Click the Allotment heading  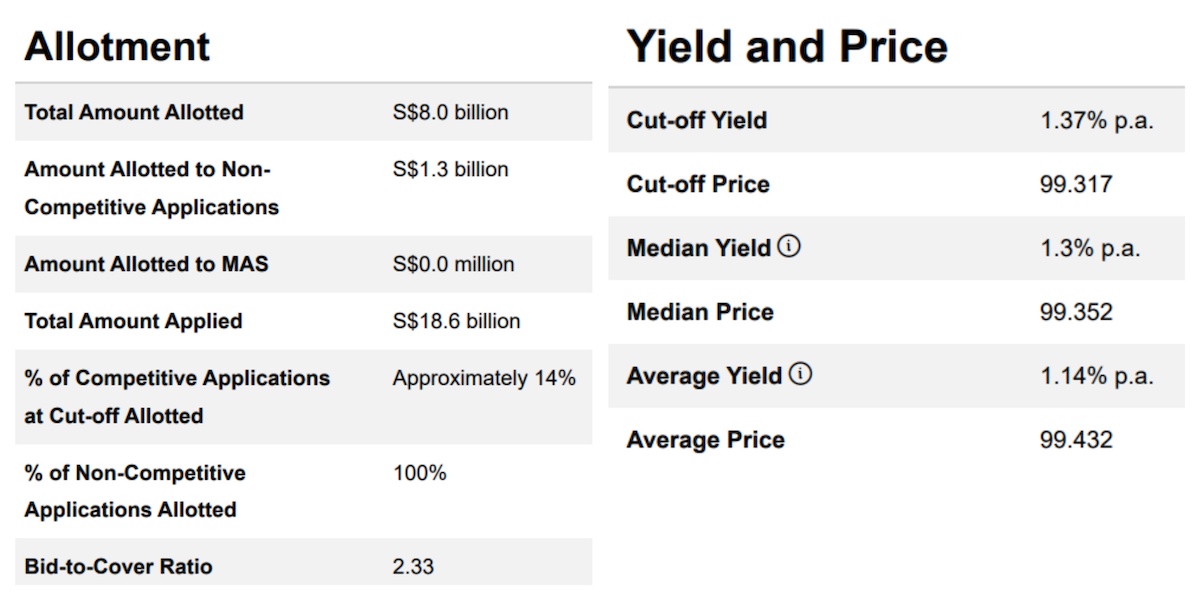(117, 47)
